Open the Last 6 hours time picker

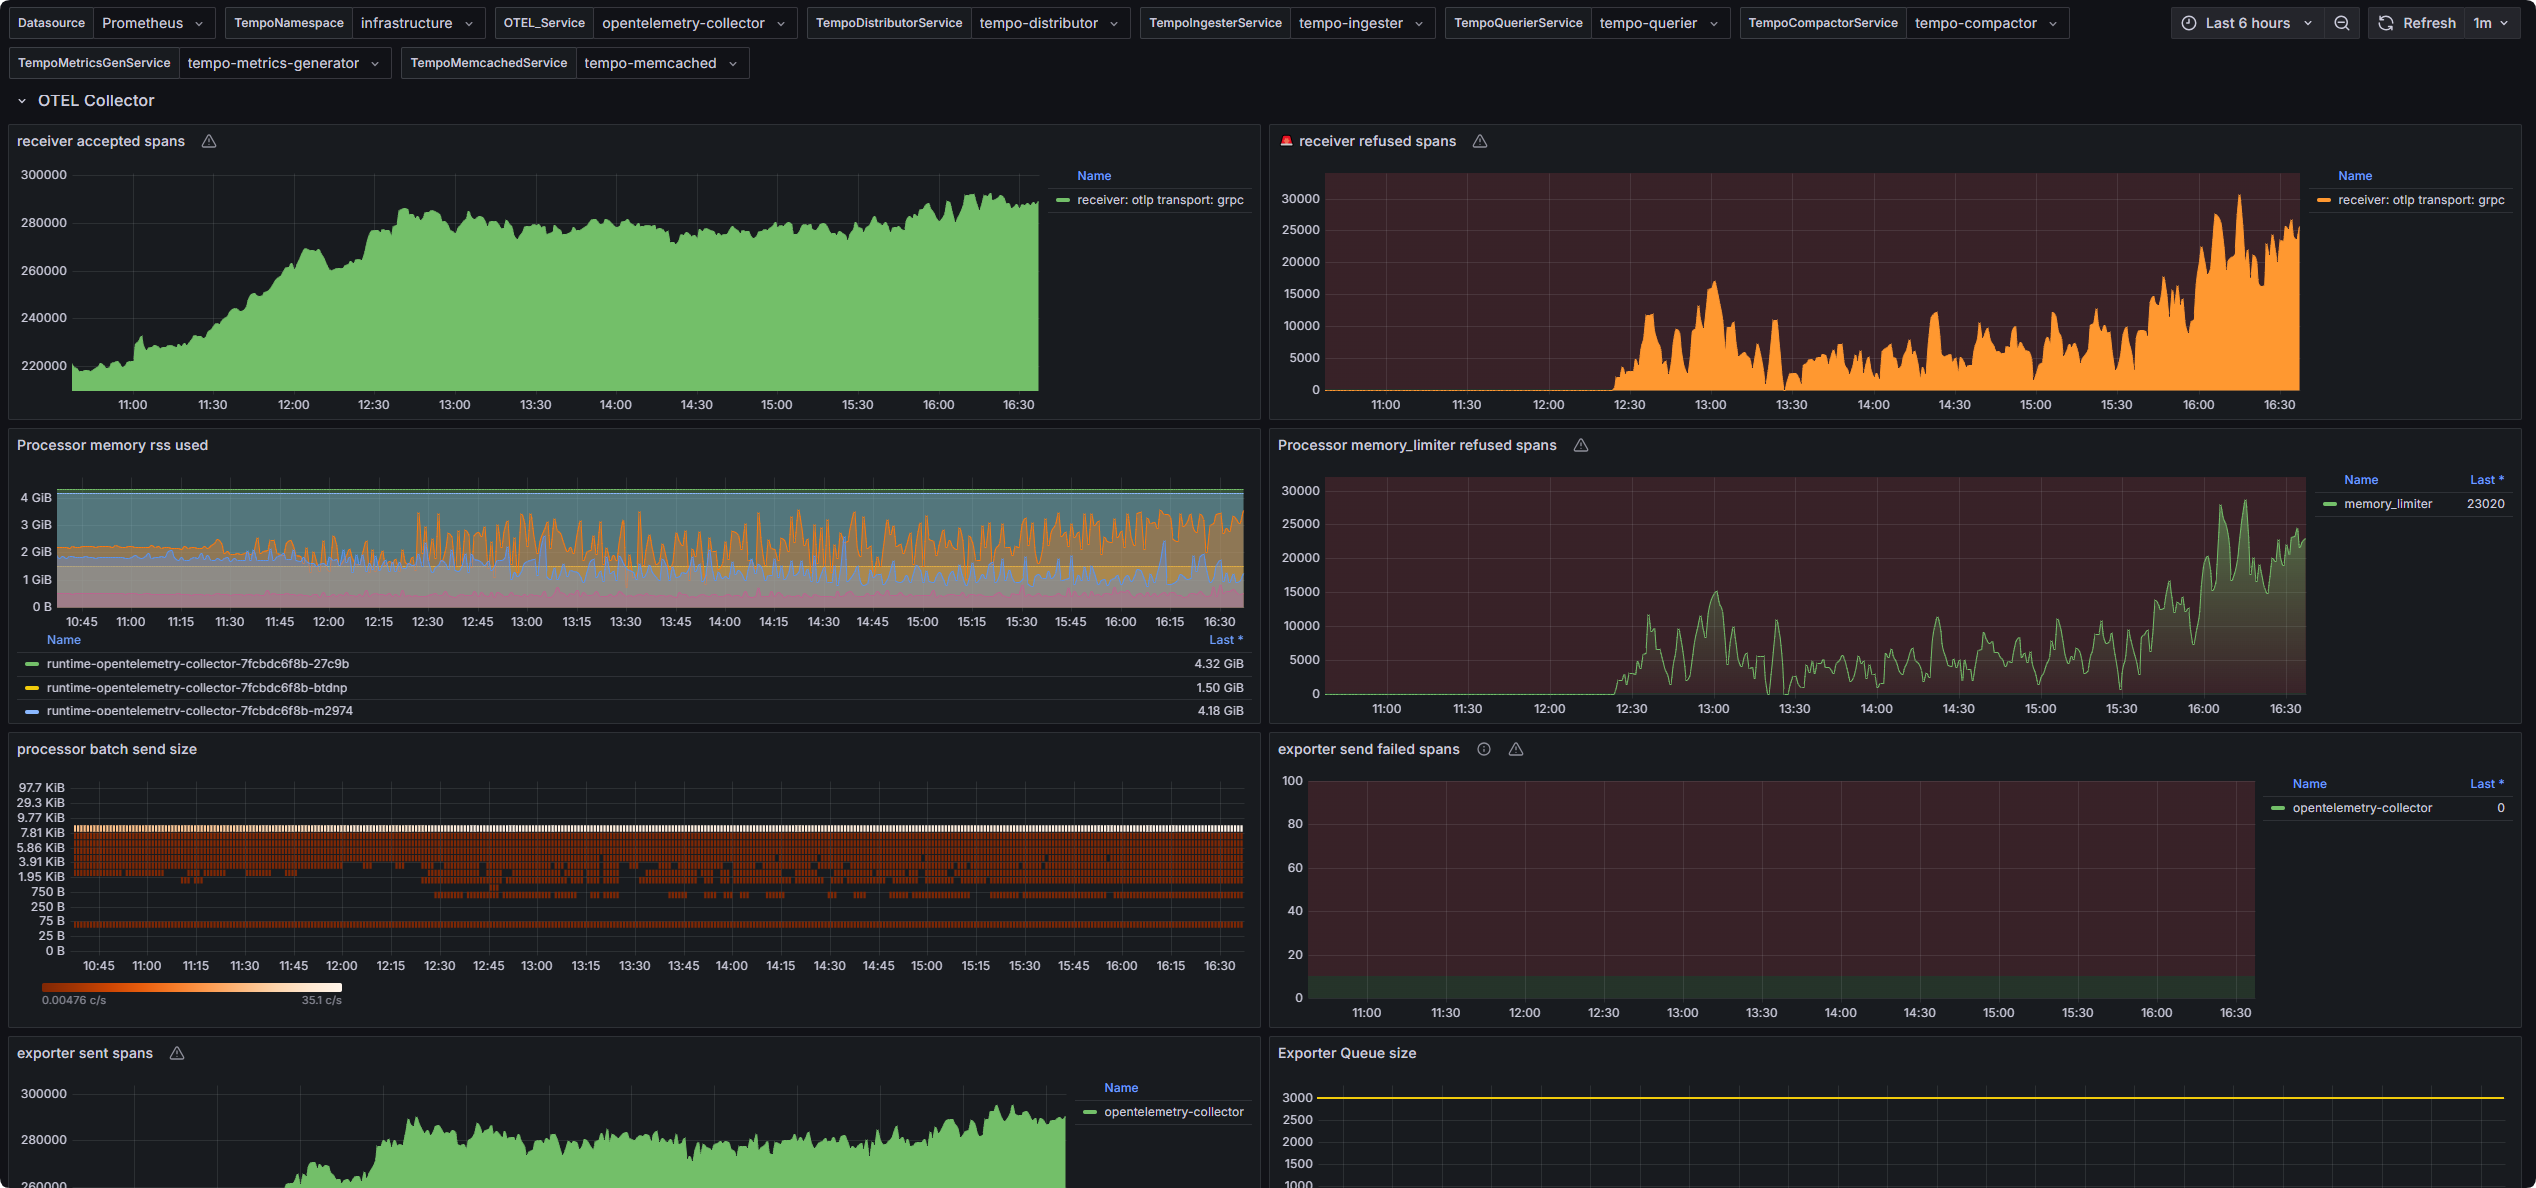(x=2246, y=23)
